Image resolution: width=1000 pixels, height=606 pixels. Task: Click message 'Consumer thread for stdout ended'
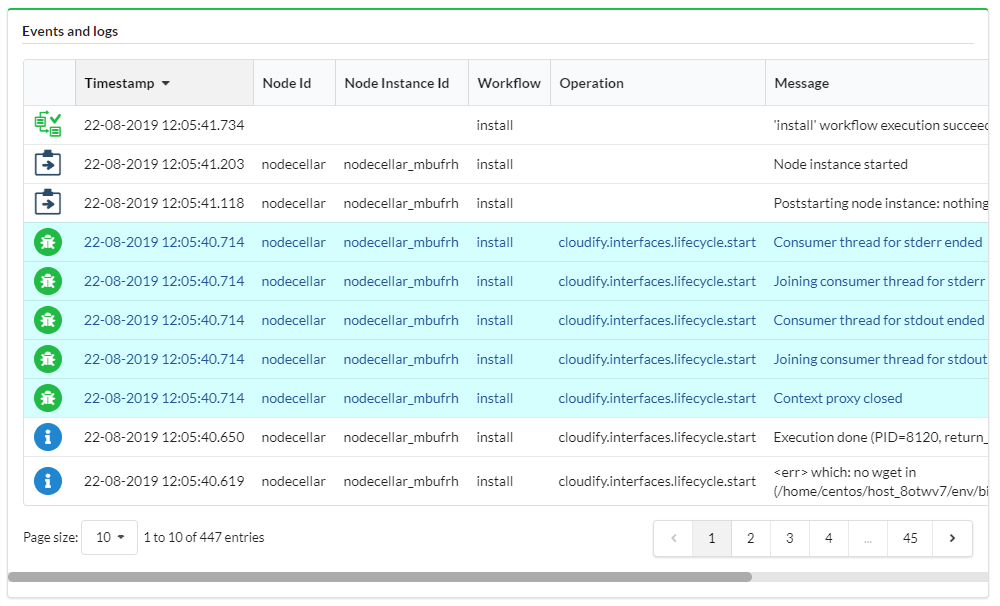(x=879, y=320)
